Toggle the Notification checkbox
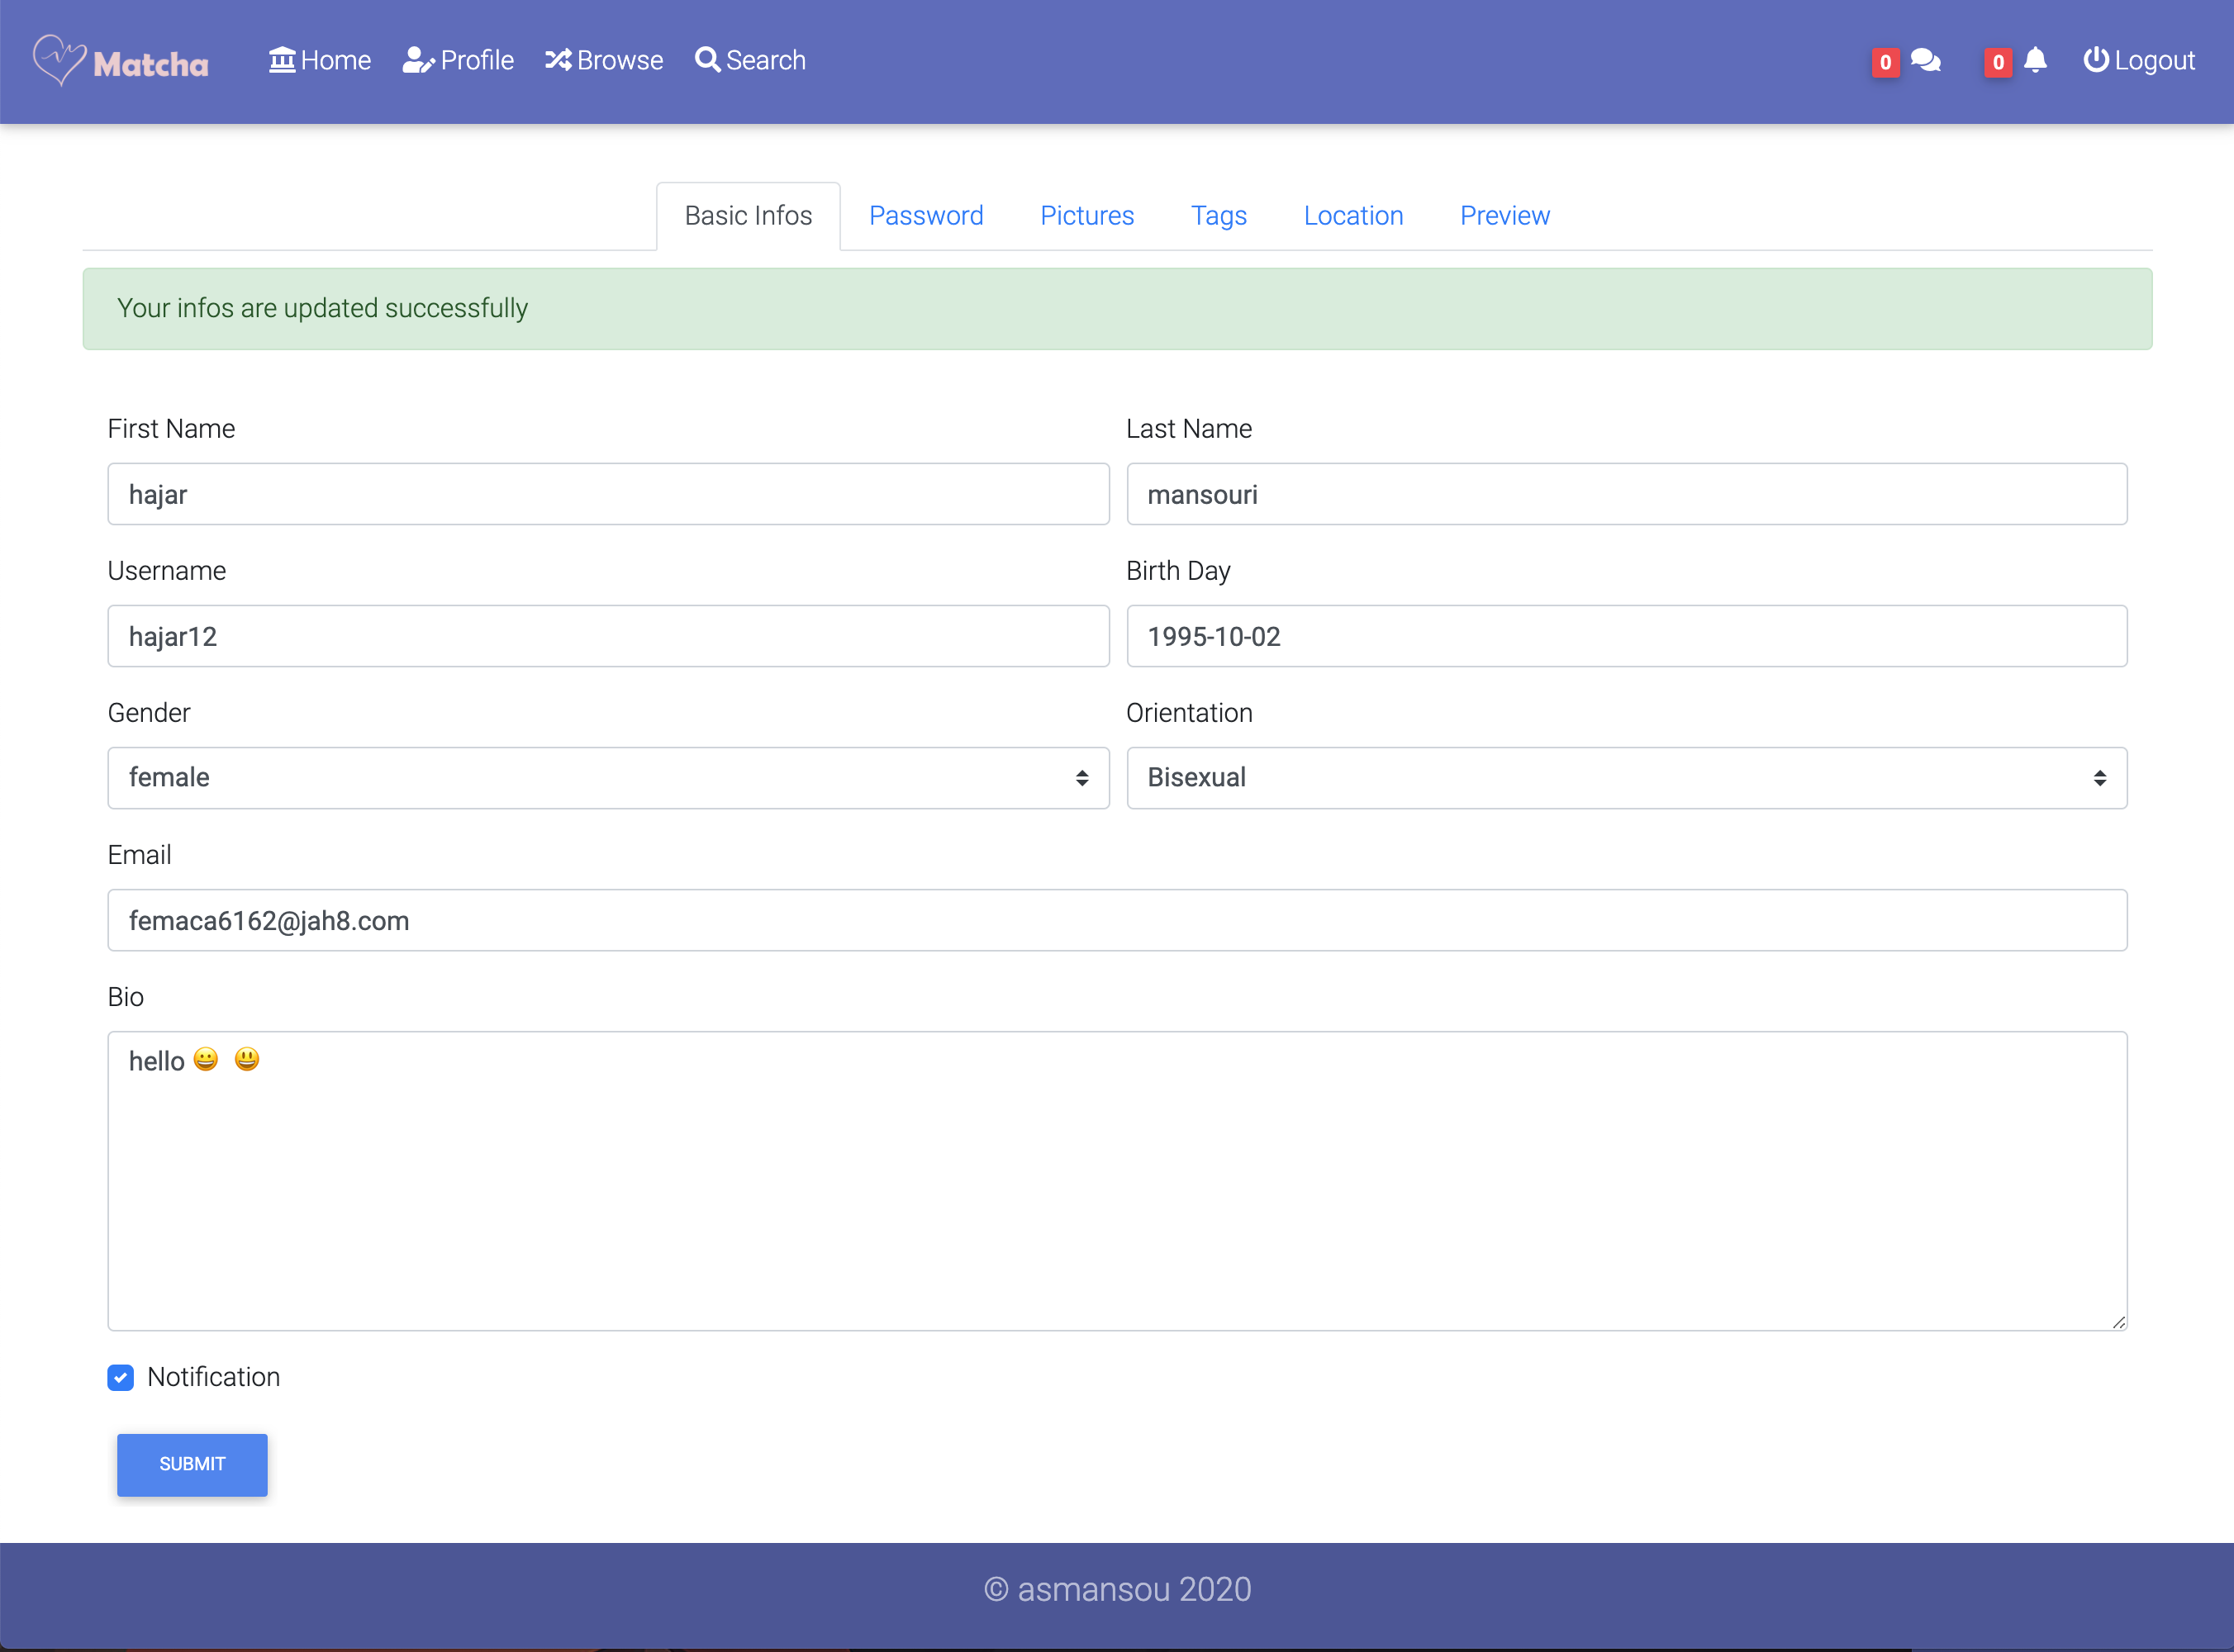The height and width of the screenshot is (1652, 2234). pyautogui.click(x=121, y=1378)
